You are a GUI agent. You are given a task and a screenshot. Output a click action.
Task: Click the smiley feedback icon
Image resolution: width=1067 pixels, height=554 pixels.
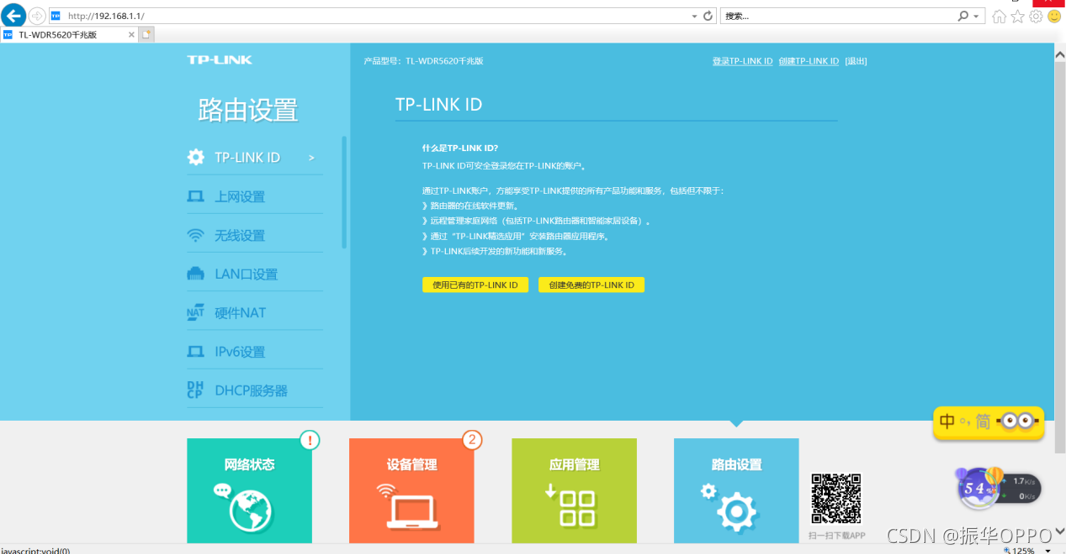[1054, 16]
